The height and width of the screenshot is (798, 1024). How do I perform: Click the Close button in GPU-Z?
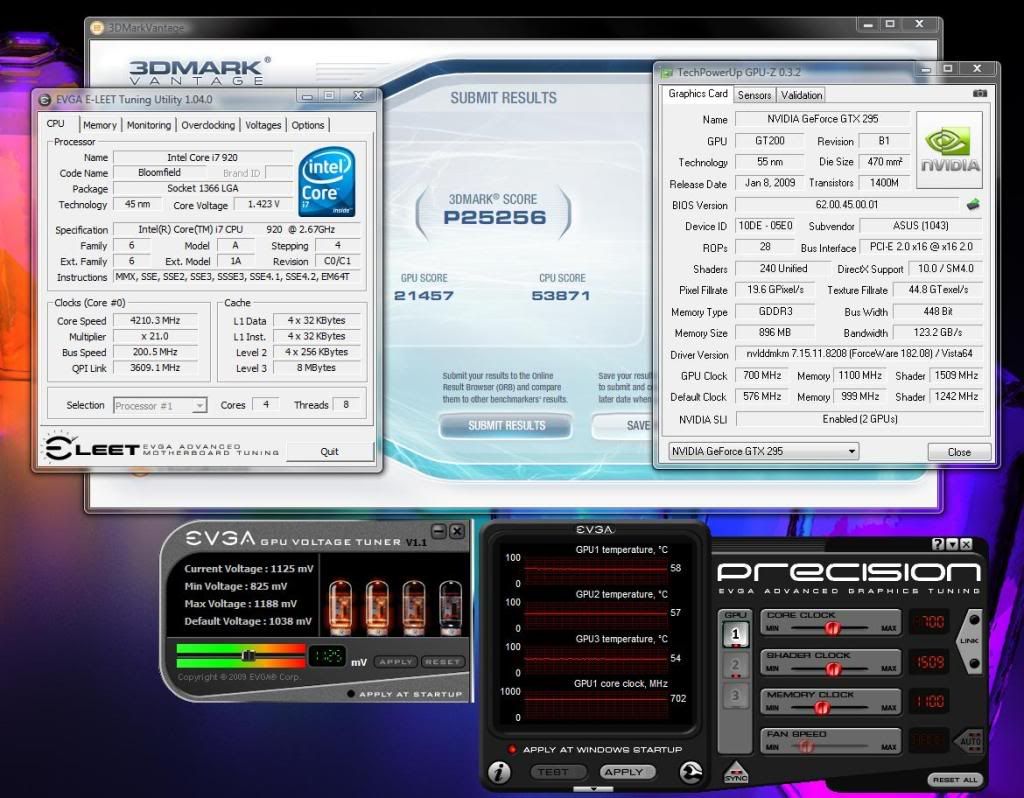point(959,452)
